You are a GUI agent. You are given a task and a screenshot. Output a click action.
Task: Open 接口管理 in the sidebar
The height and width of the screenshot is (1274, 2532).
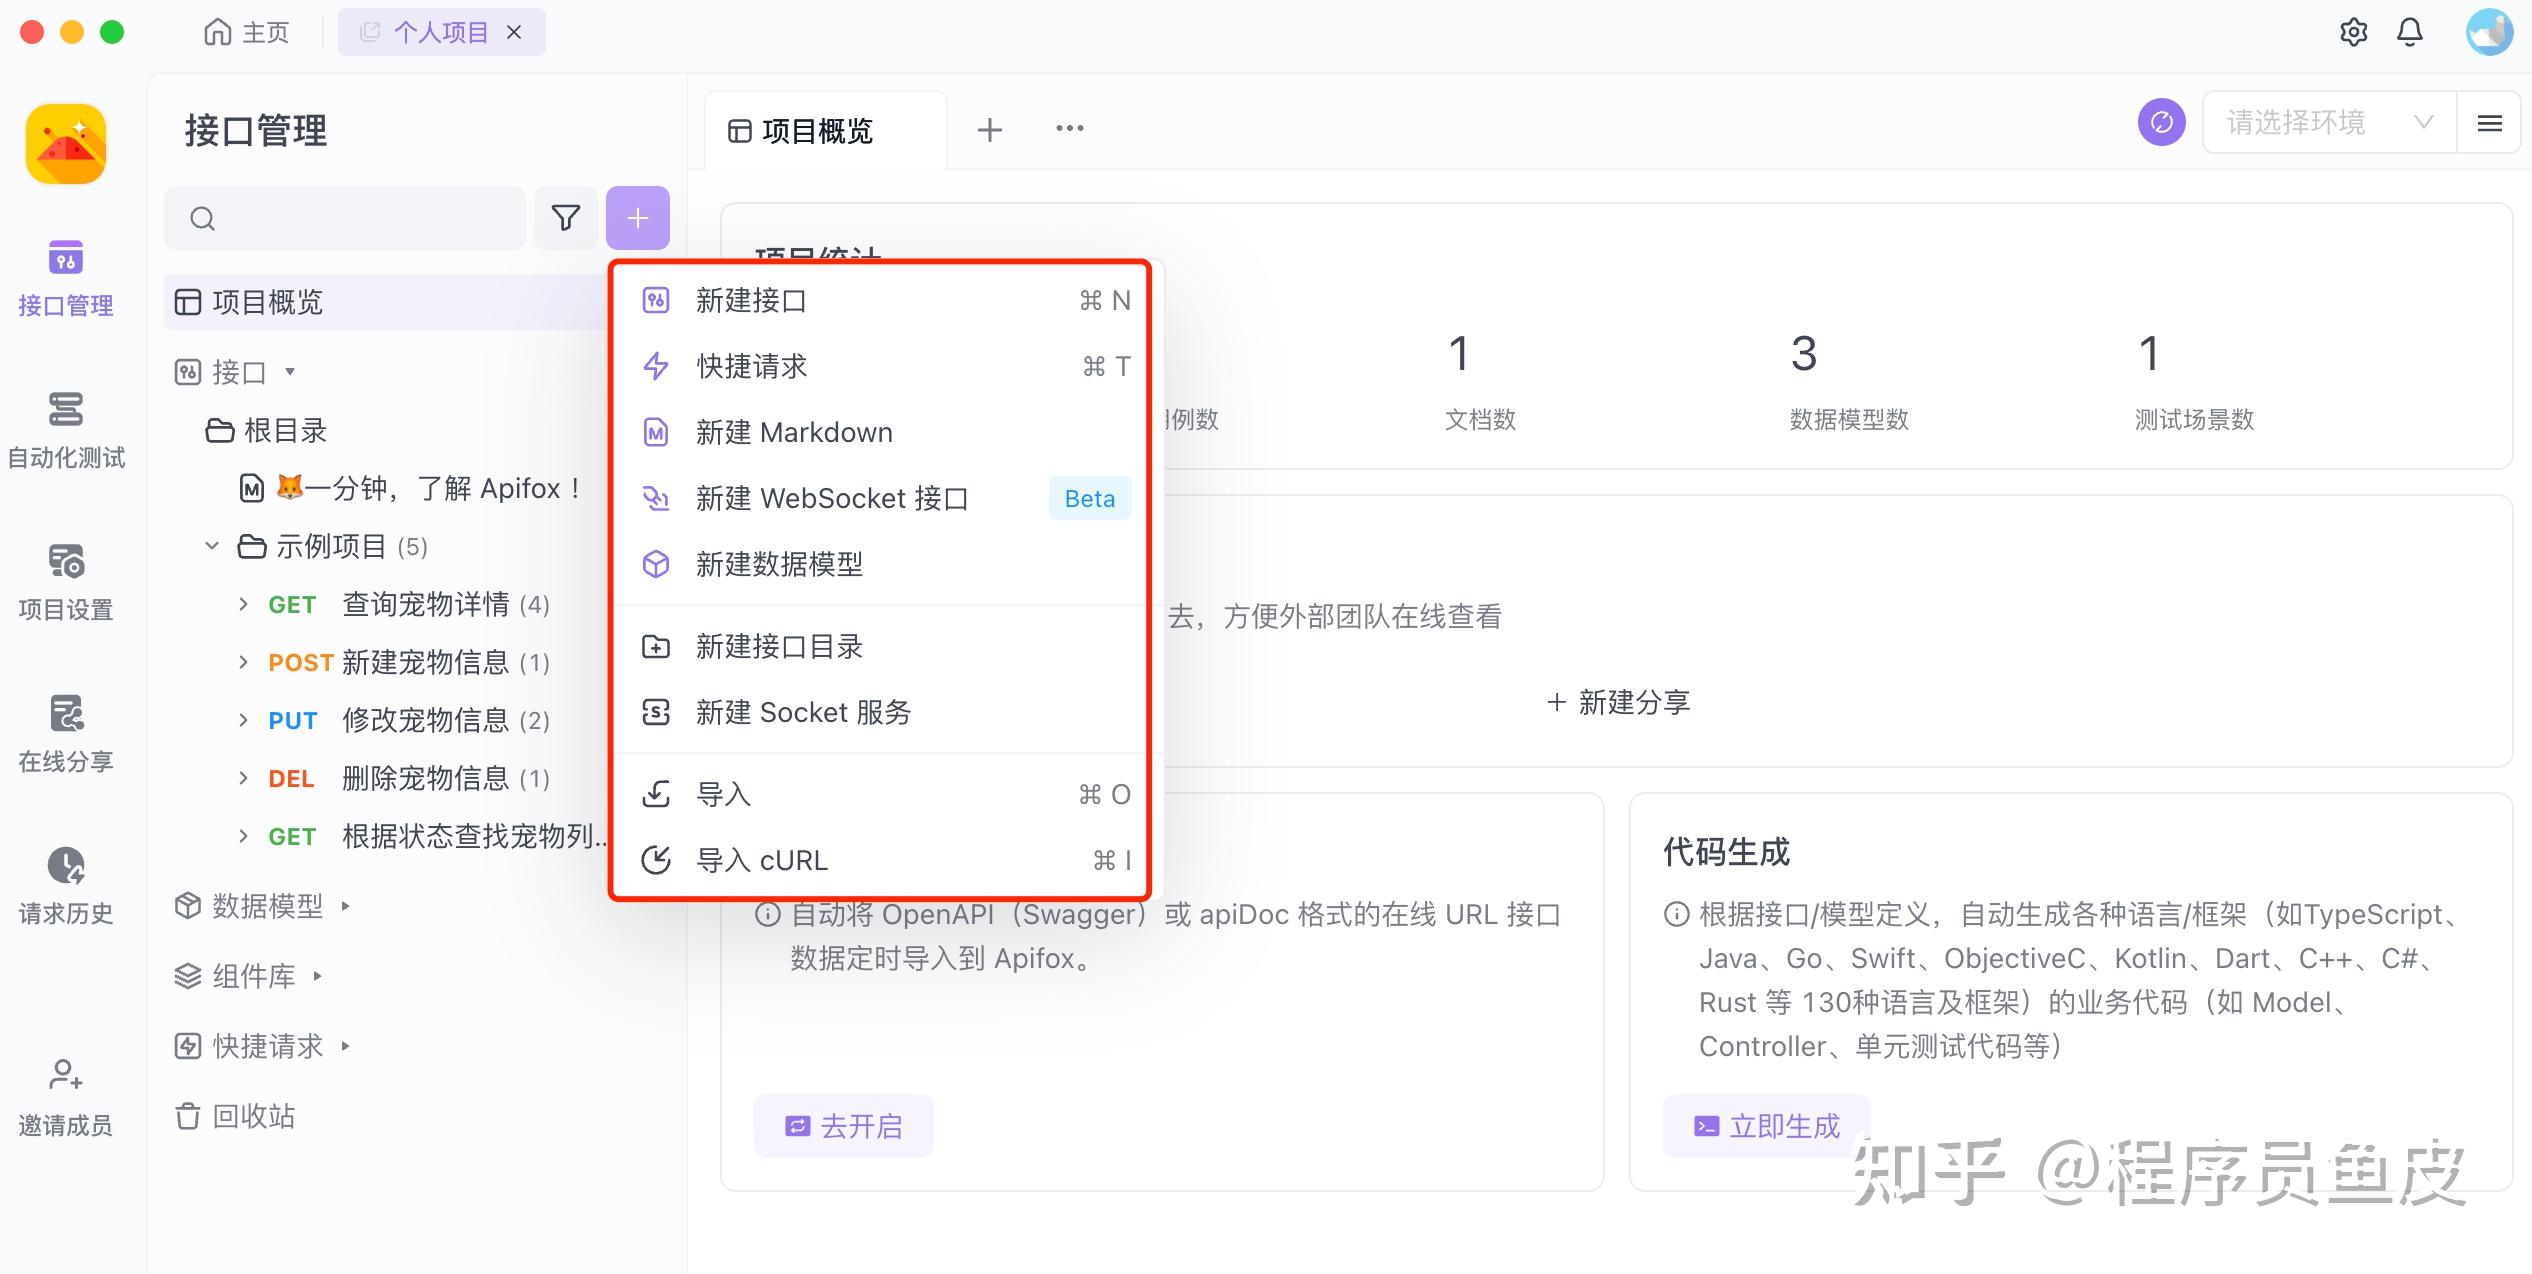[66, 277]
